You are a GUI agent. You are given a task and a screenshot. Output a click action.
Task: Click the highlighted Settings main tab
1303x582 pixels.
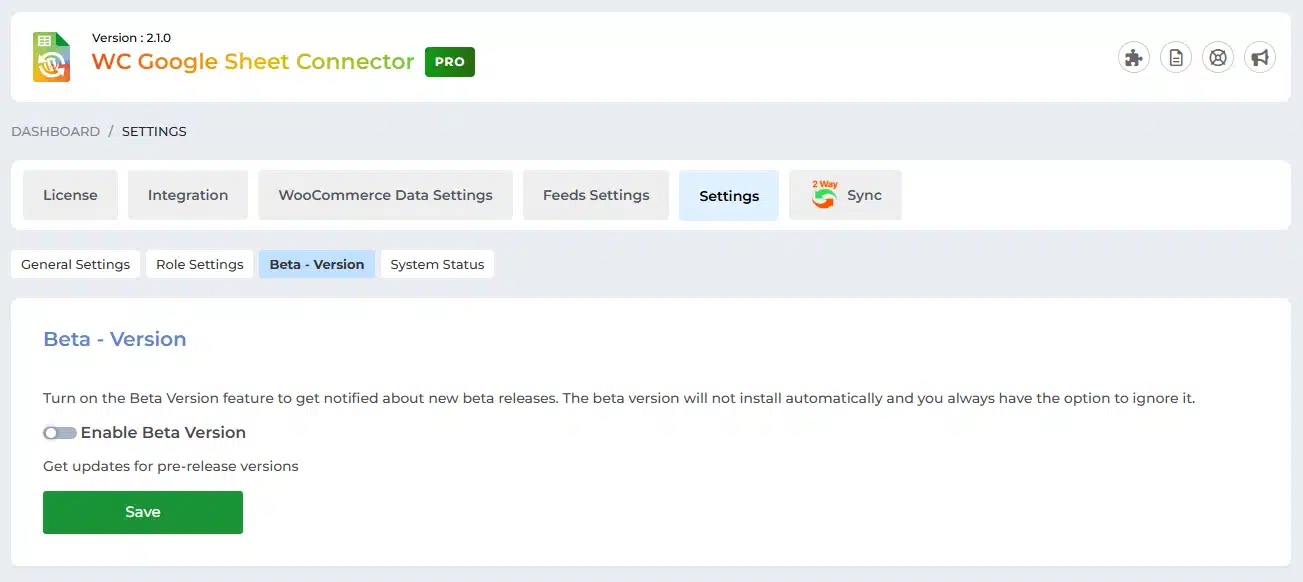tap(729, 196)
